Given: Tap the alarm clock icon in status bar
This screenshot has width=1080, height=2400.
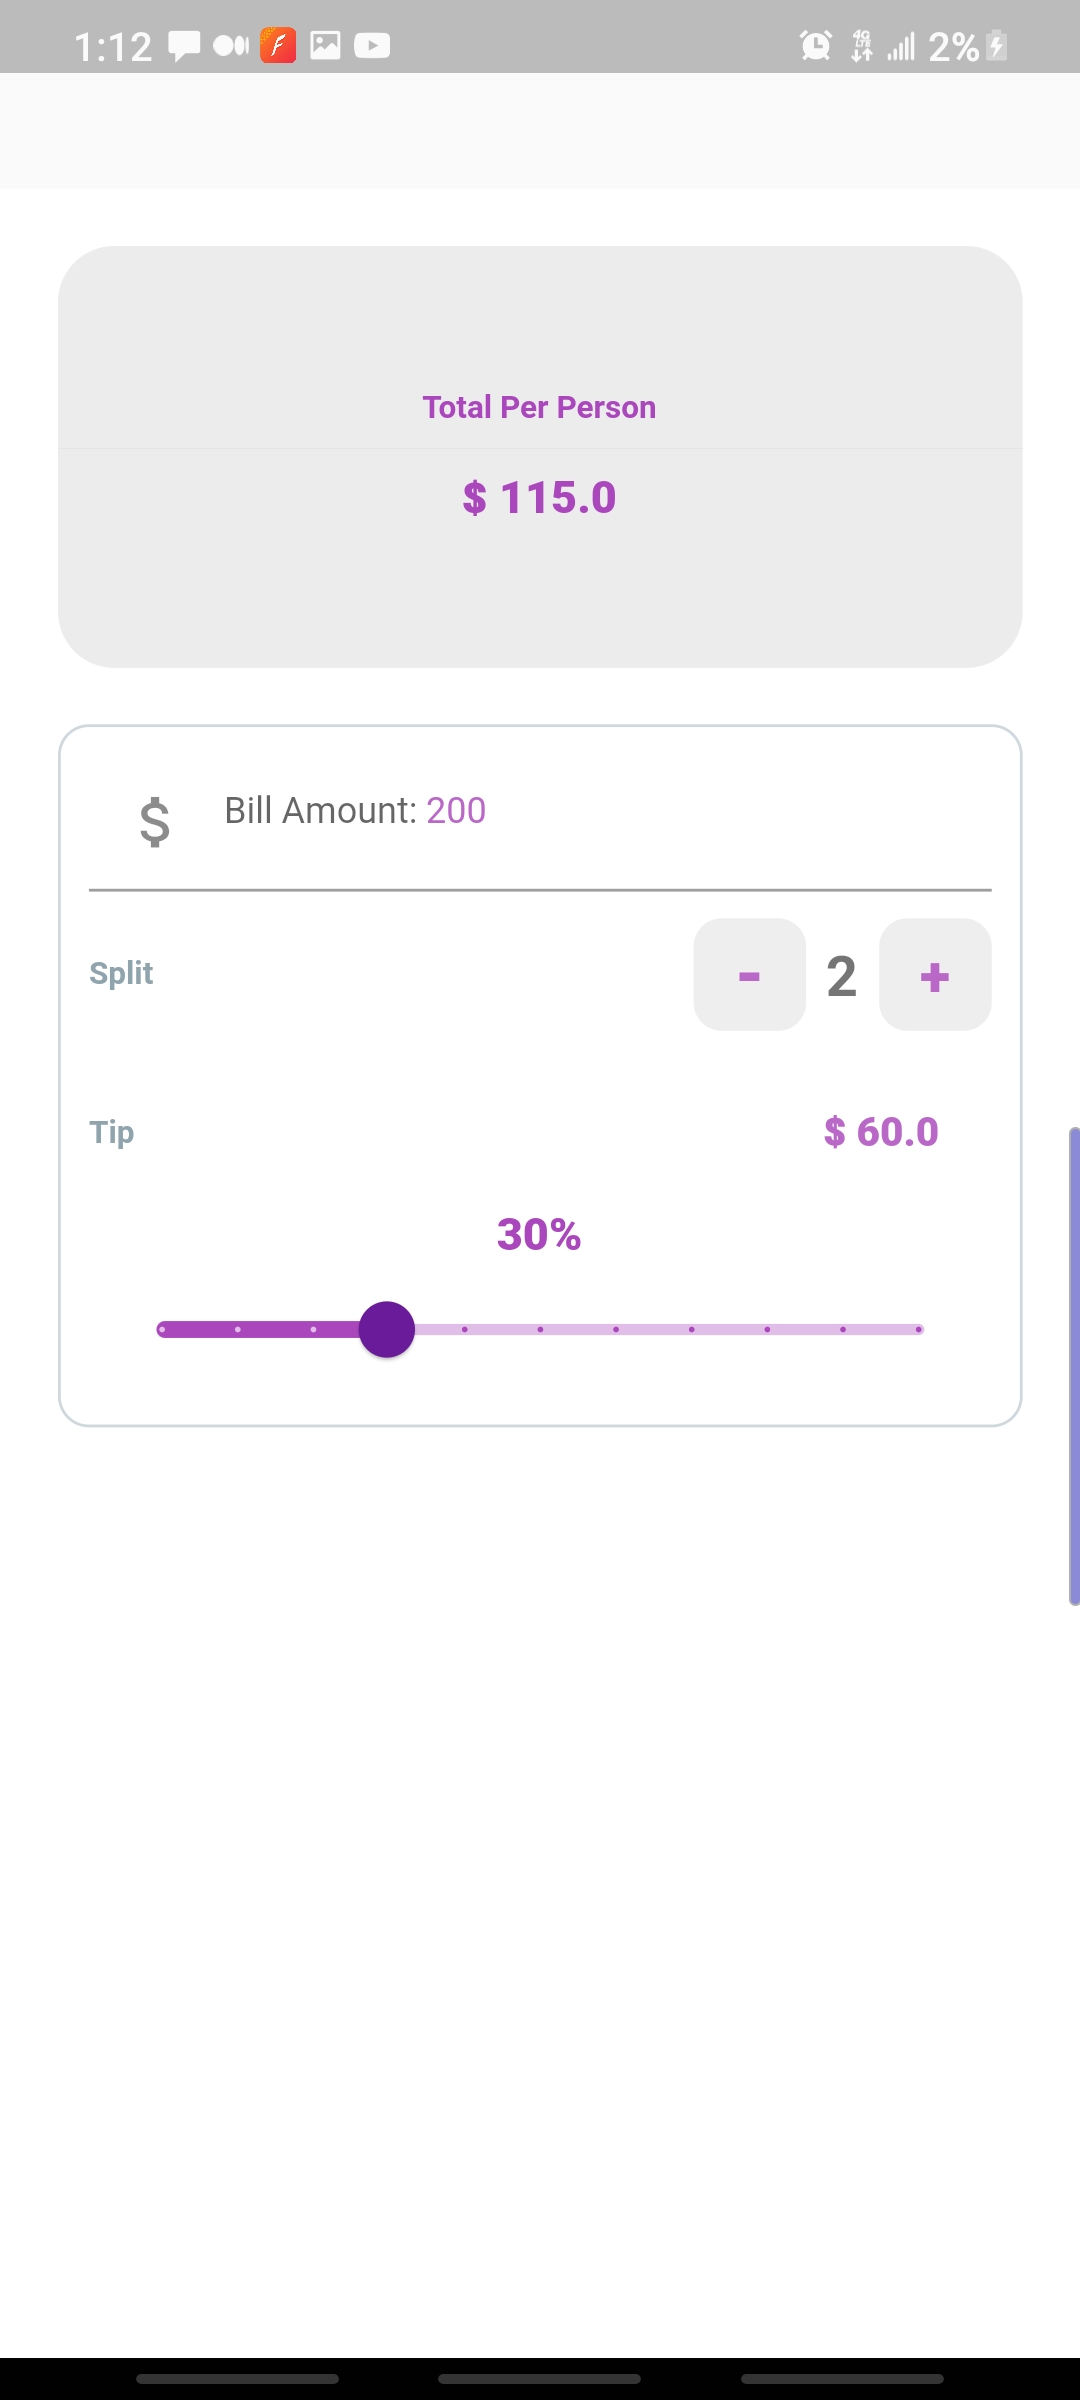Looking at the screenshot, I should pyautogui.click(x=815, y=45).
